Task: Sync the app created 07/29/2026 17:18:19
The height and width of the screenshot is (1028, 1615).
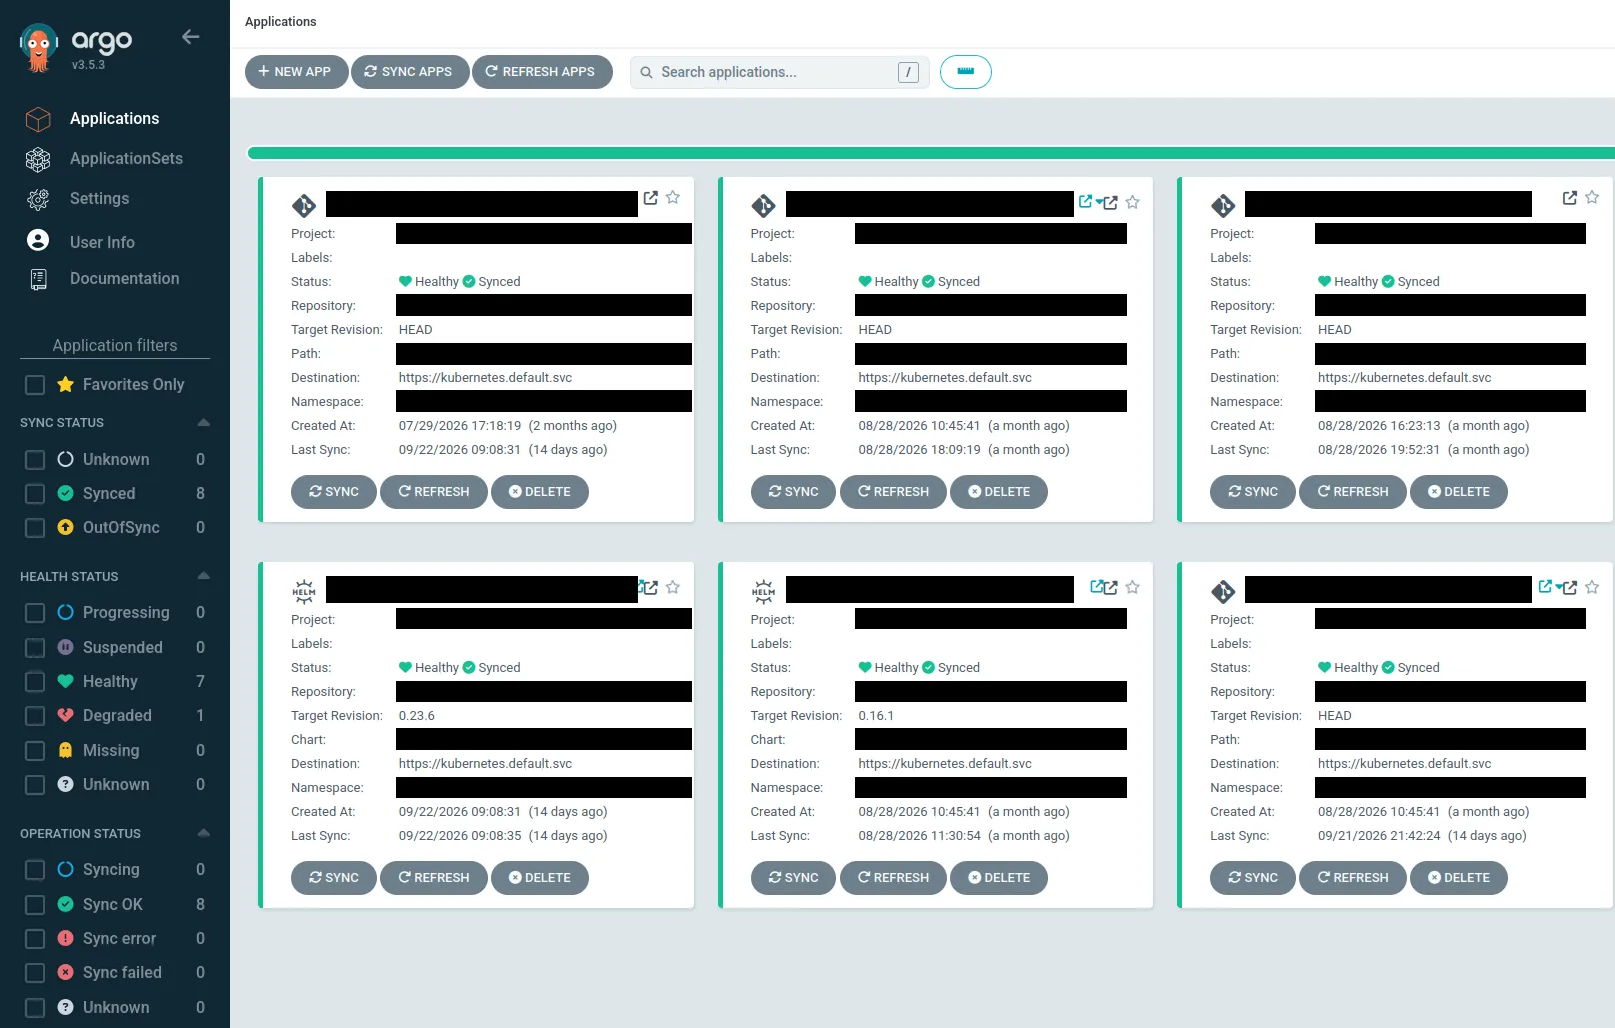Action: (334, 492)
